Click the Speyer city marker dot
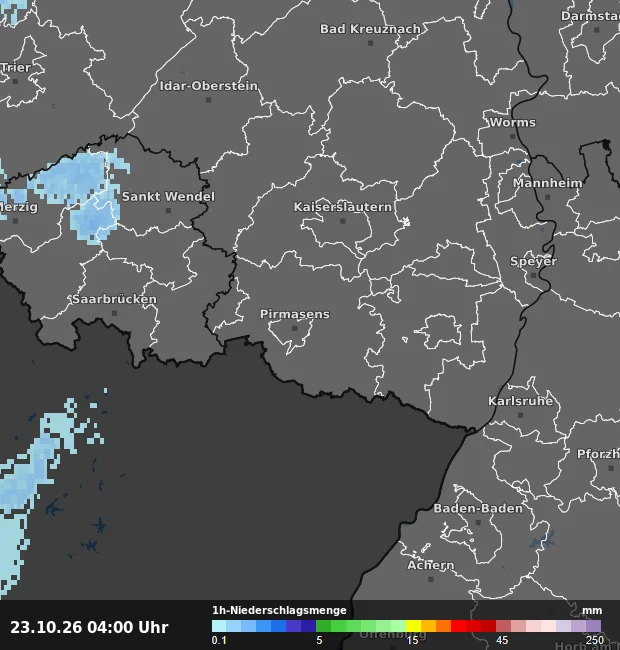Viewport: 620px width, 650px height. (533, 275)
